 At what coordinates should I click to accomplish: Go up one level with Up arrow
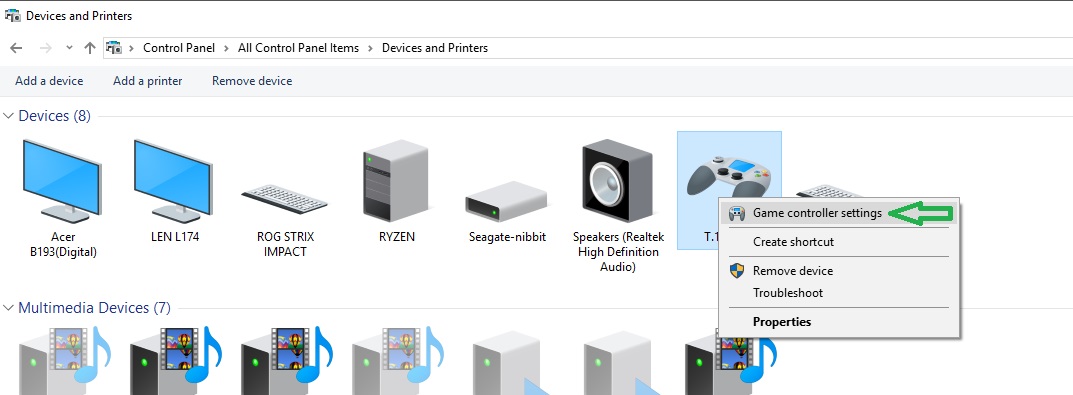pyautogui.click(x=90, y=48)
